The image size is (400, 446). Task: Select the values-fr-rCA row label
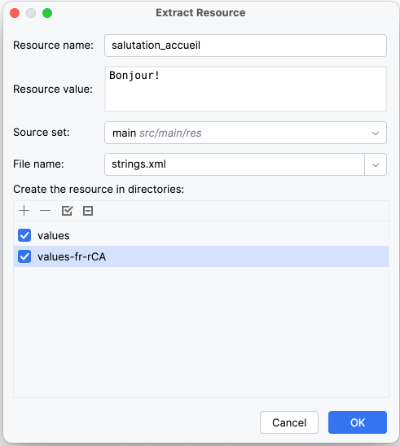(72, 257)
